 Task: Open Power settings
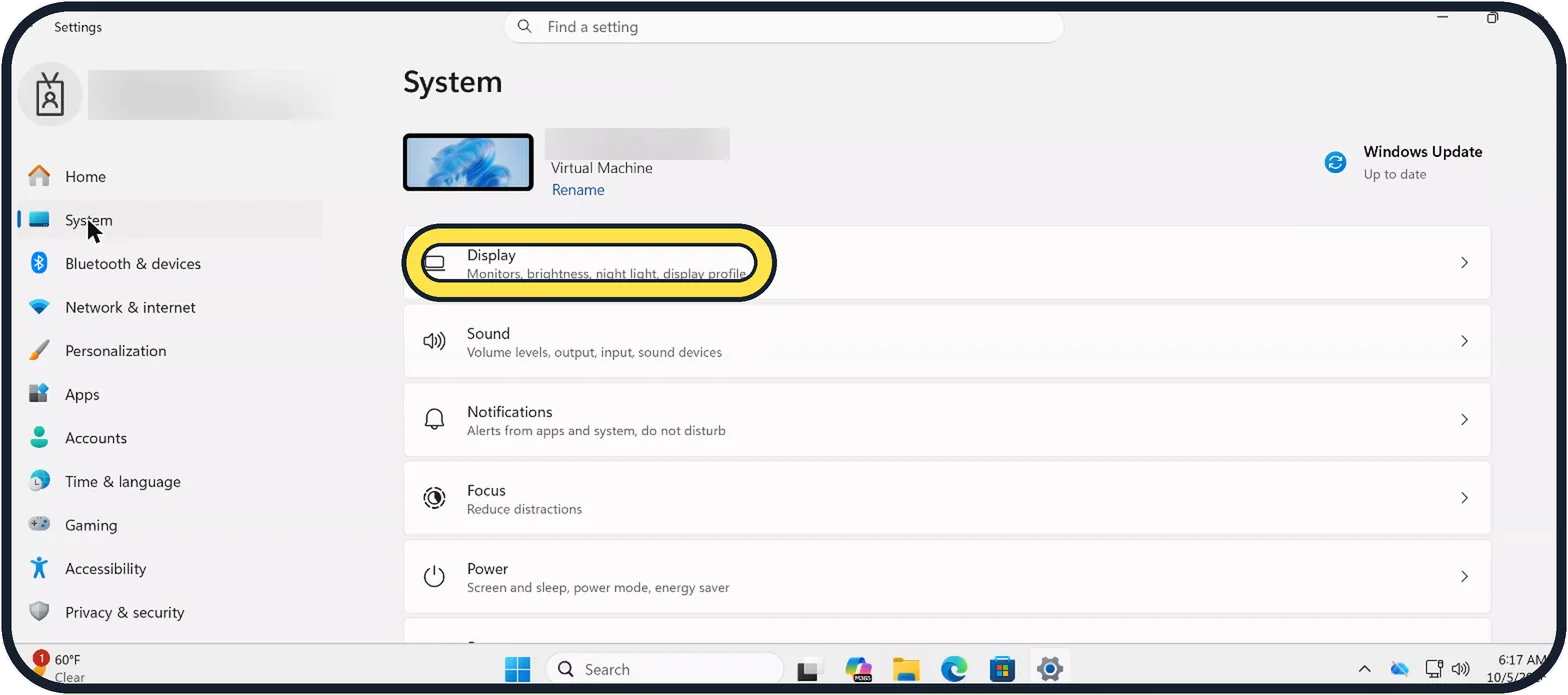click(947, 576)
